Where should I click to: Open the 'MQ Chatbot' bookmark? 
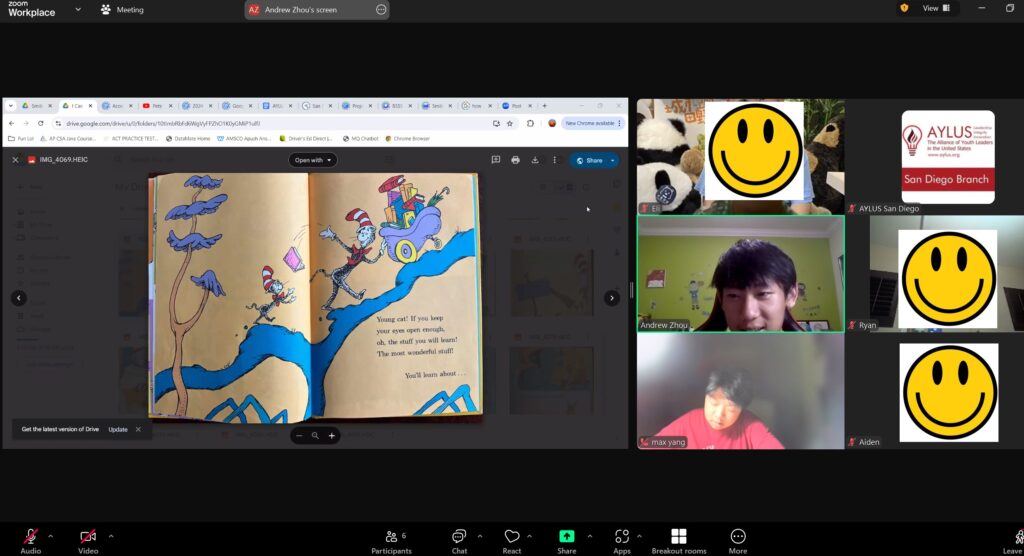click(x=361, y=139)
